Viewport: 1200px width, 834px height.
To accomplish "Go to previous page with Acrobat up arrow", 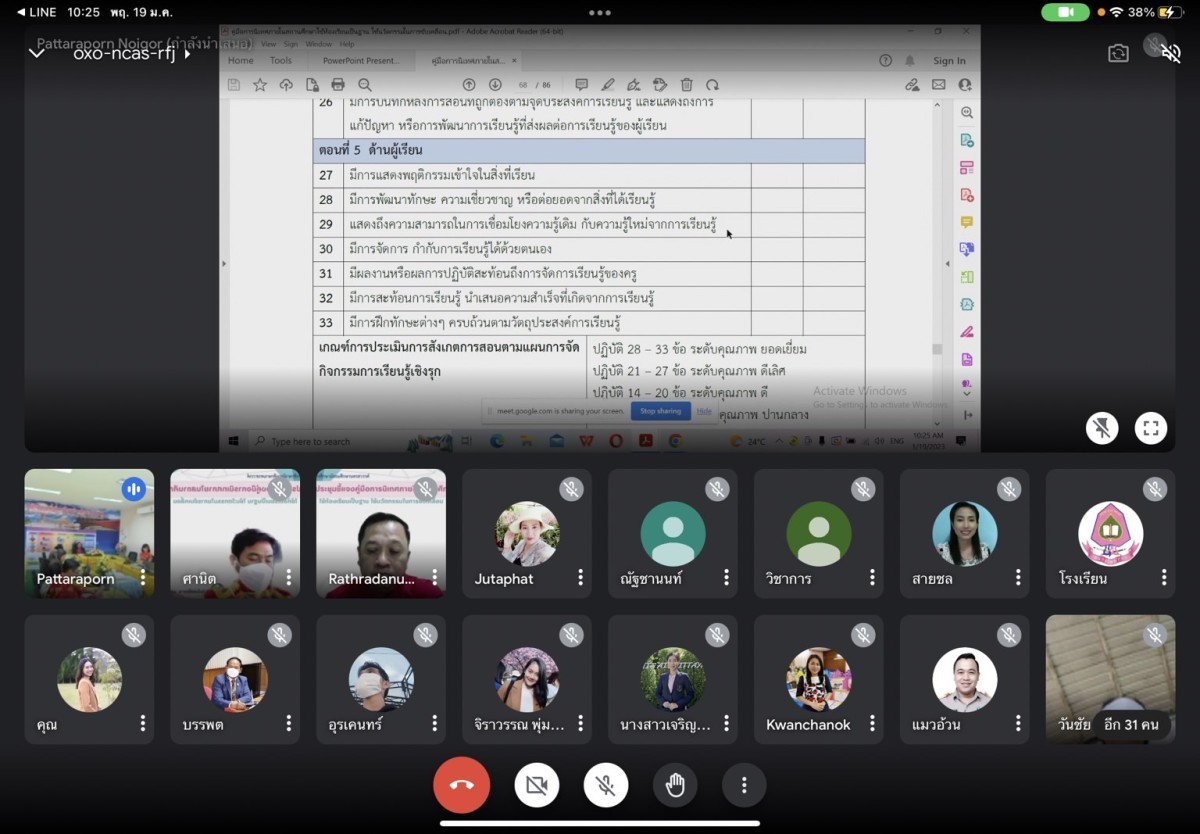I will (469, 85).
